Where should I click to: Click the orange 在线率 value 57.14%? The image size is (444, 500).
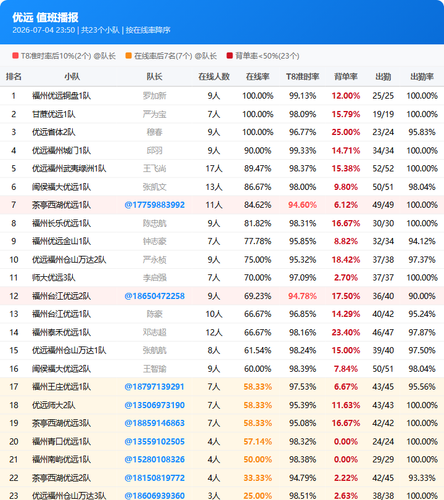[x=258, y=441]
